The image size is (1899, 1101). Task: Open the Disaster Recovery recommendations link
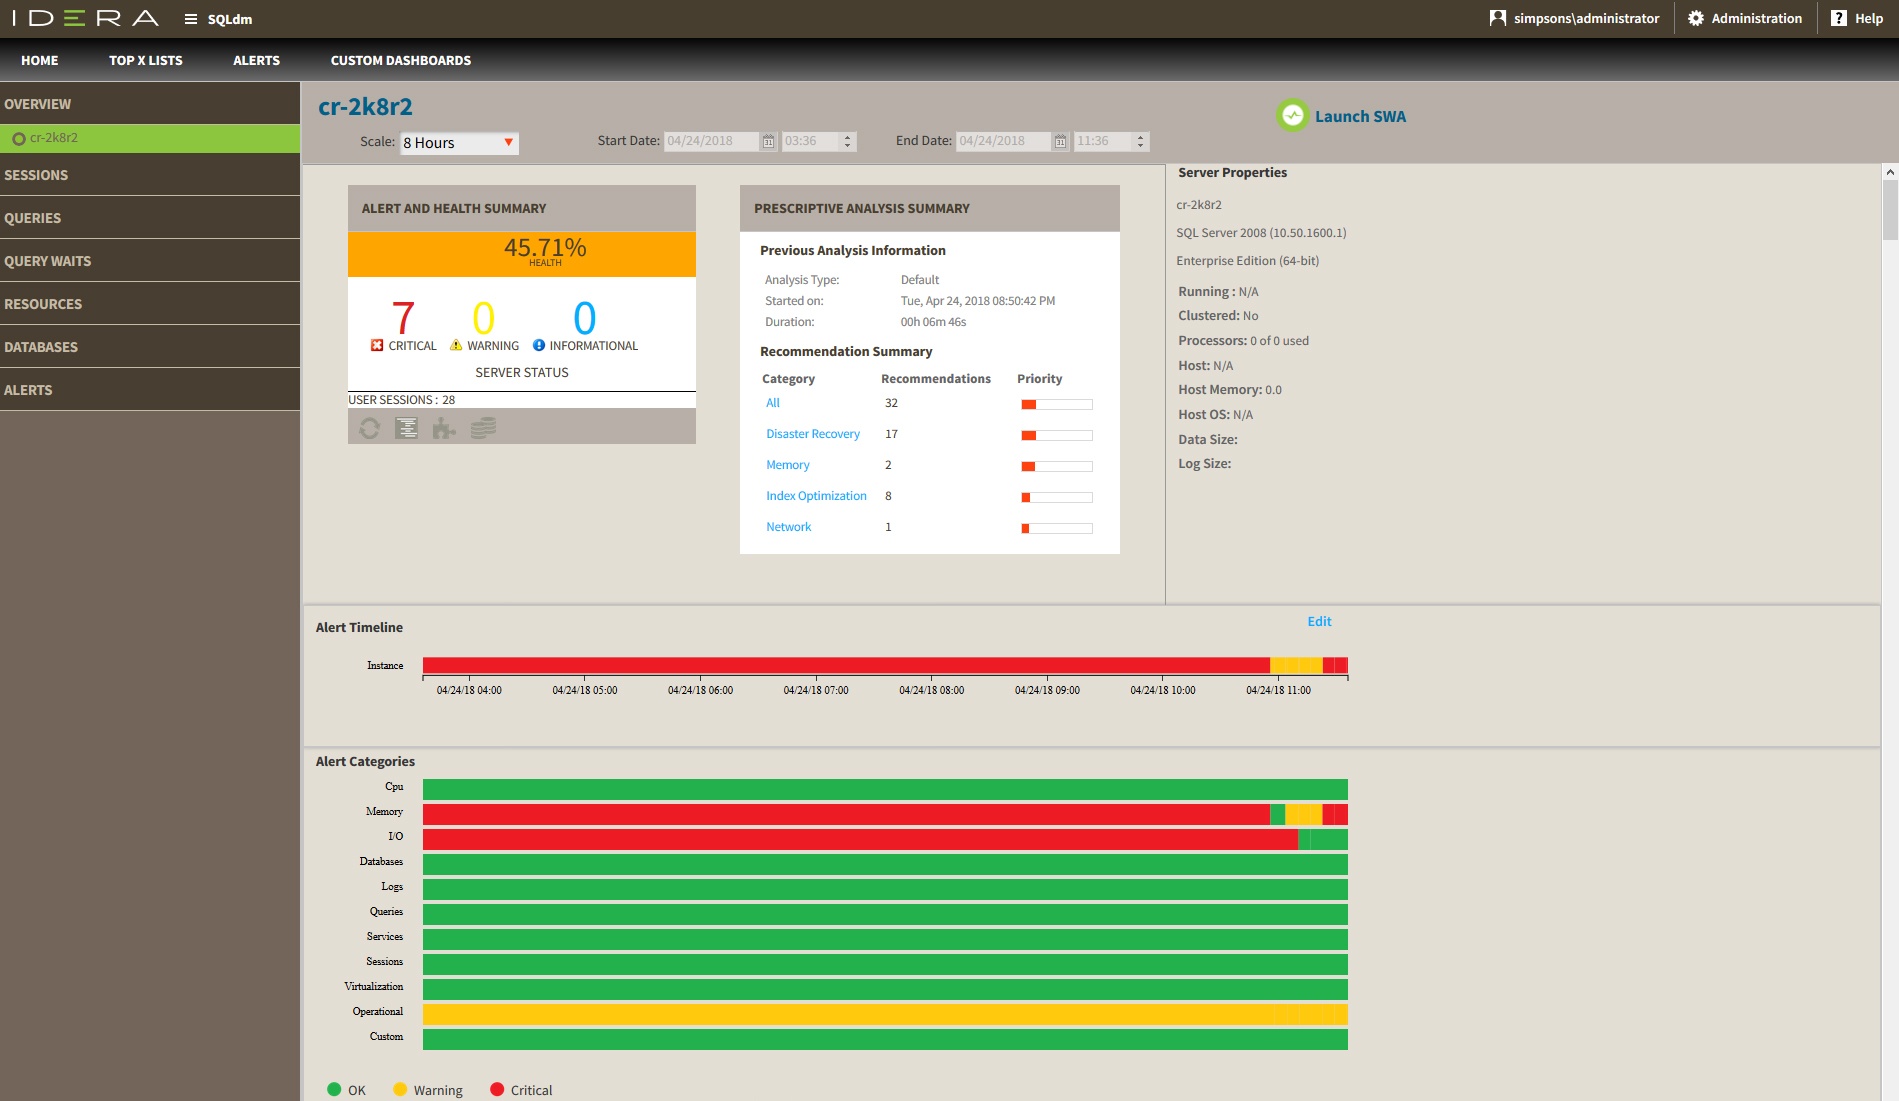coord(812,434)
